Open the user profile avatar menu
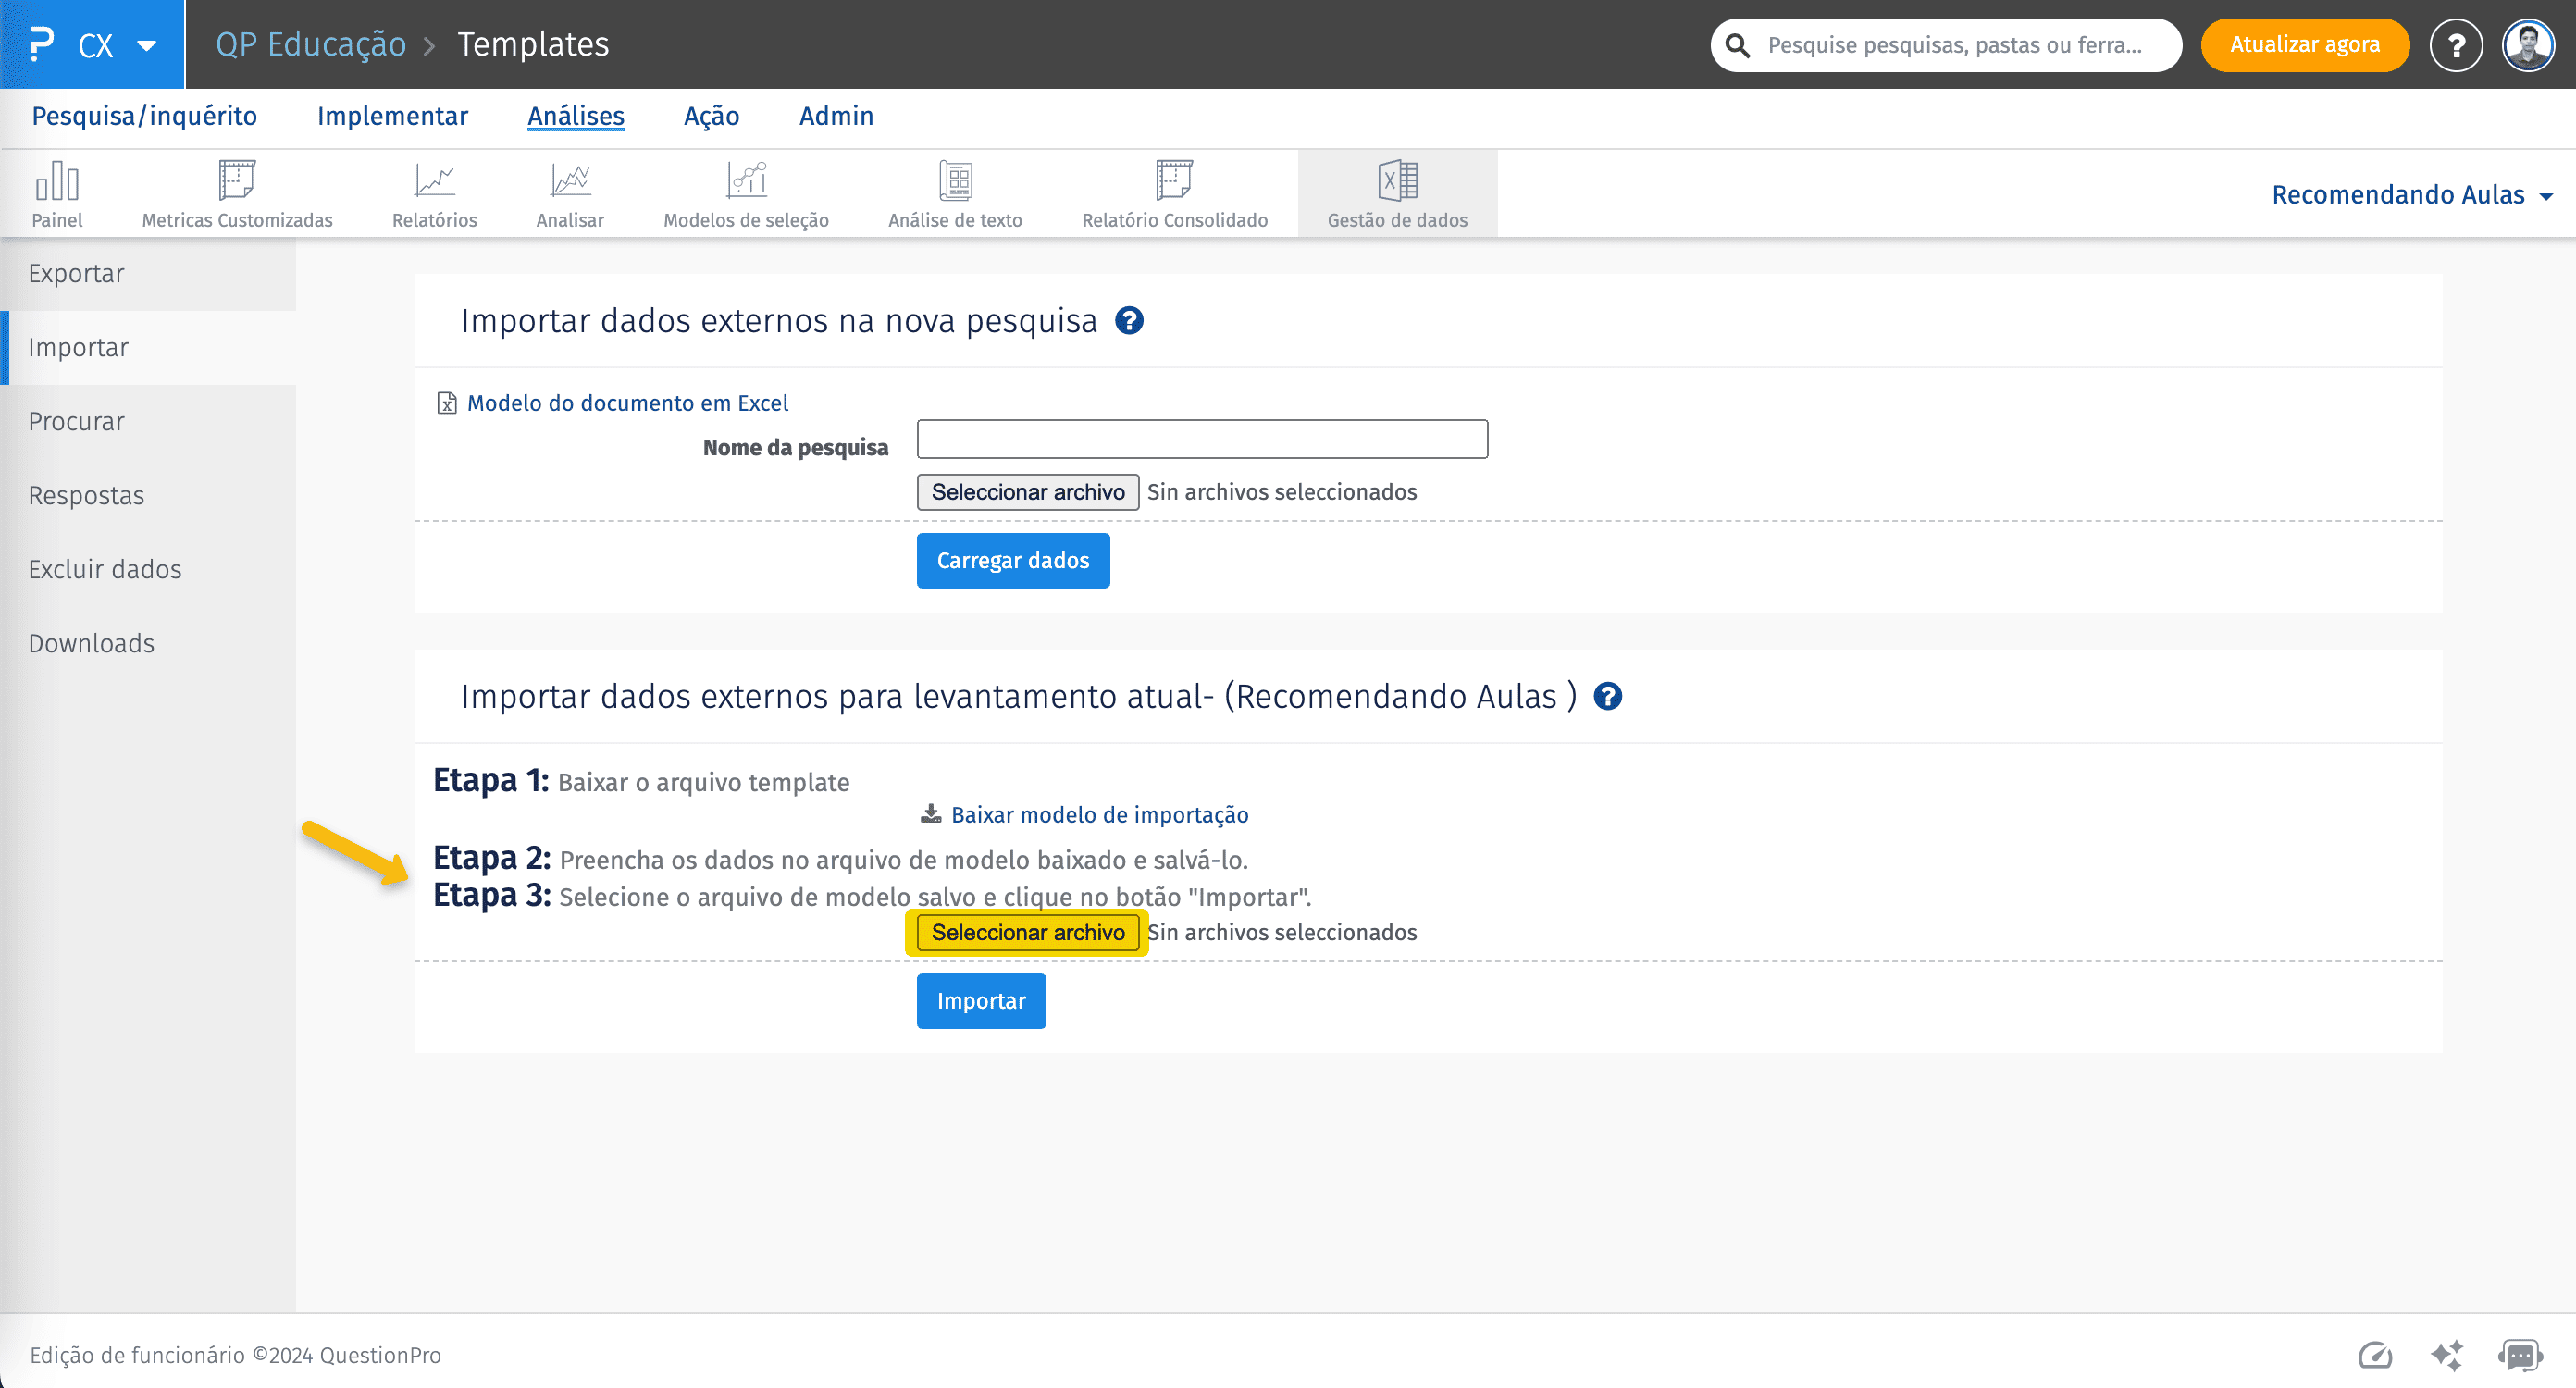The height and width of the screenshot is (1388, 2576). (x=2528, y=45)
